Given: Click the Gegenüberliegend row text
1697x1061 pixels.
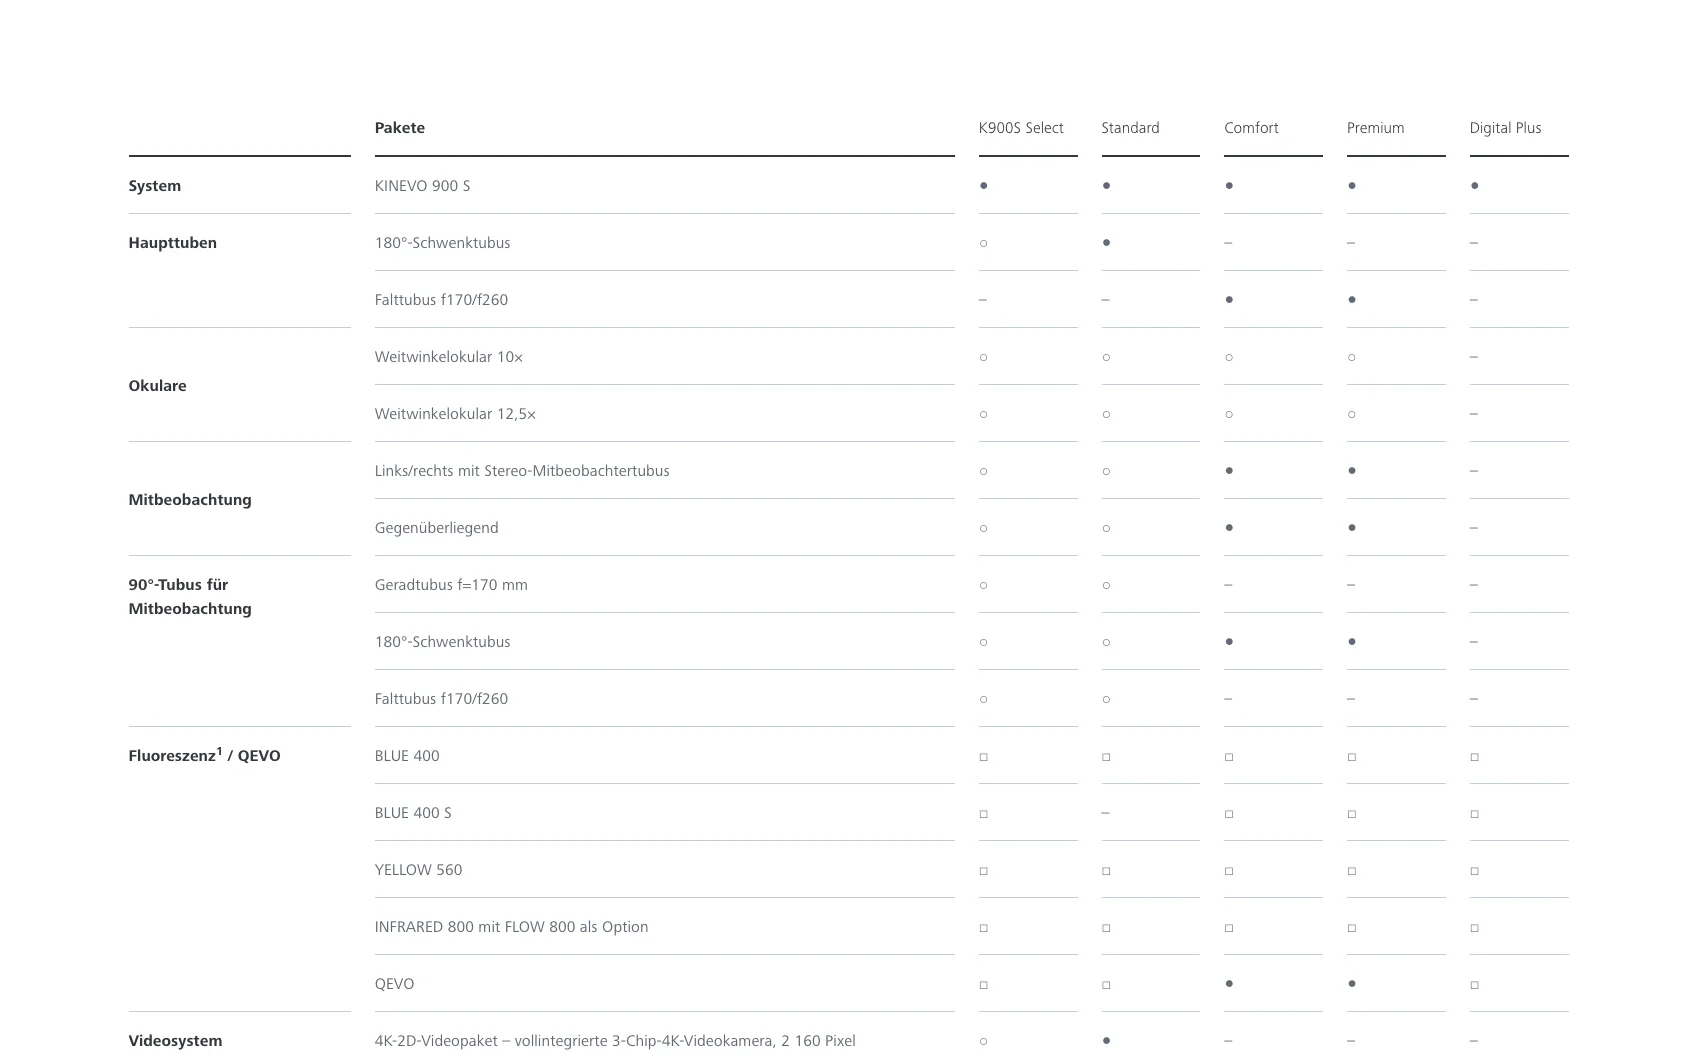Looking at the screenshot, I should tap(436, 528).
